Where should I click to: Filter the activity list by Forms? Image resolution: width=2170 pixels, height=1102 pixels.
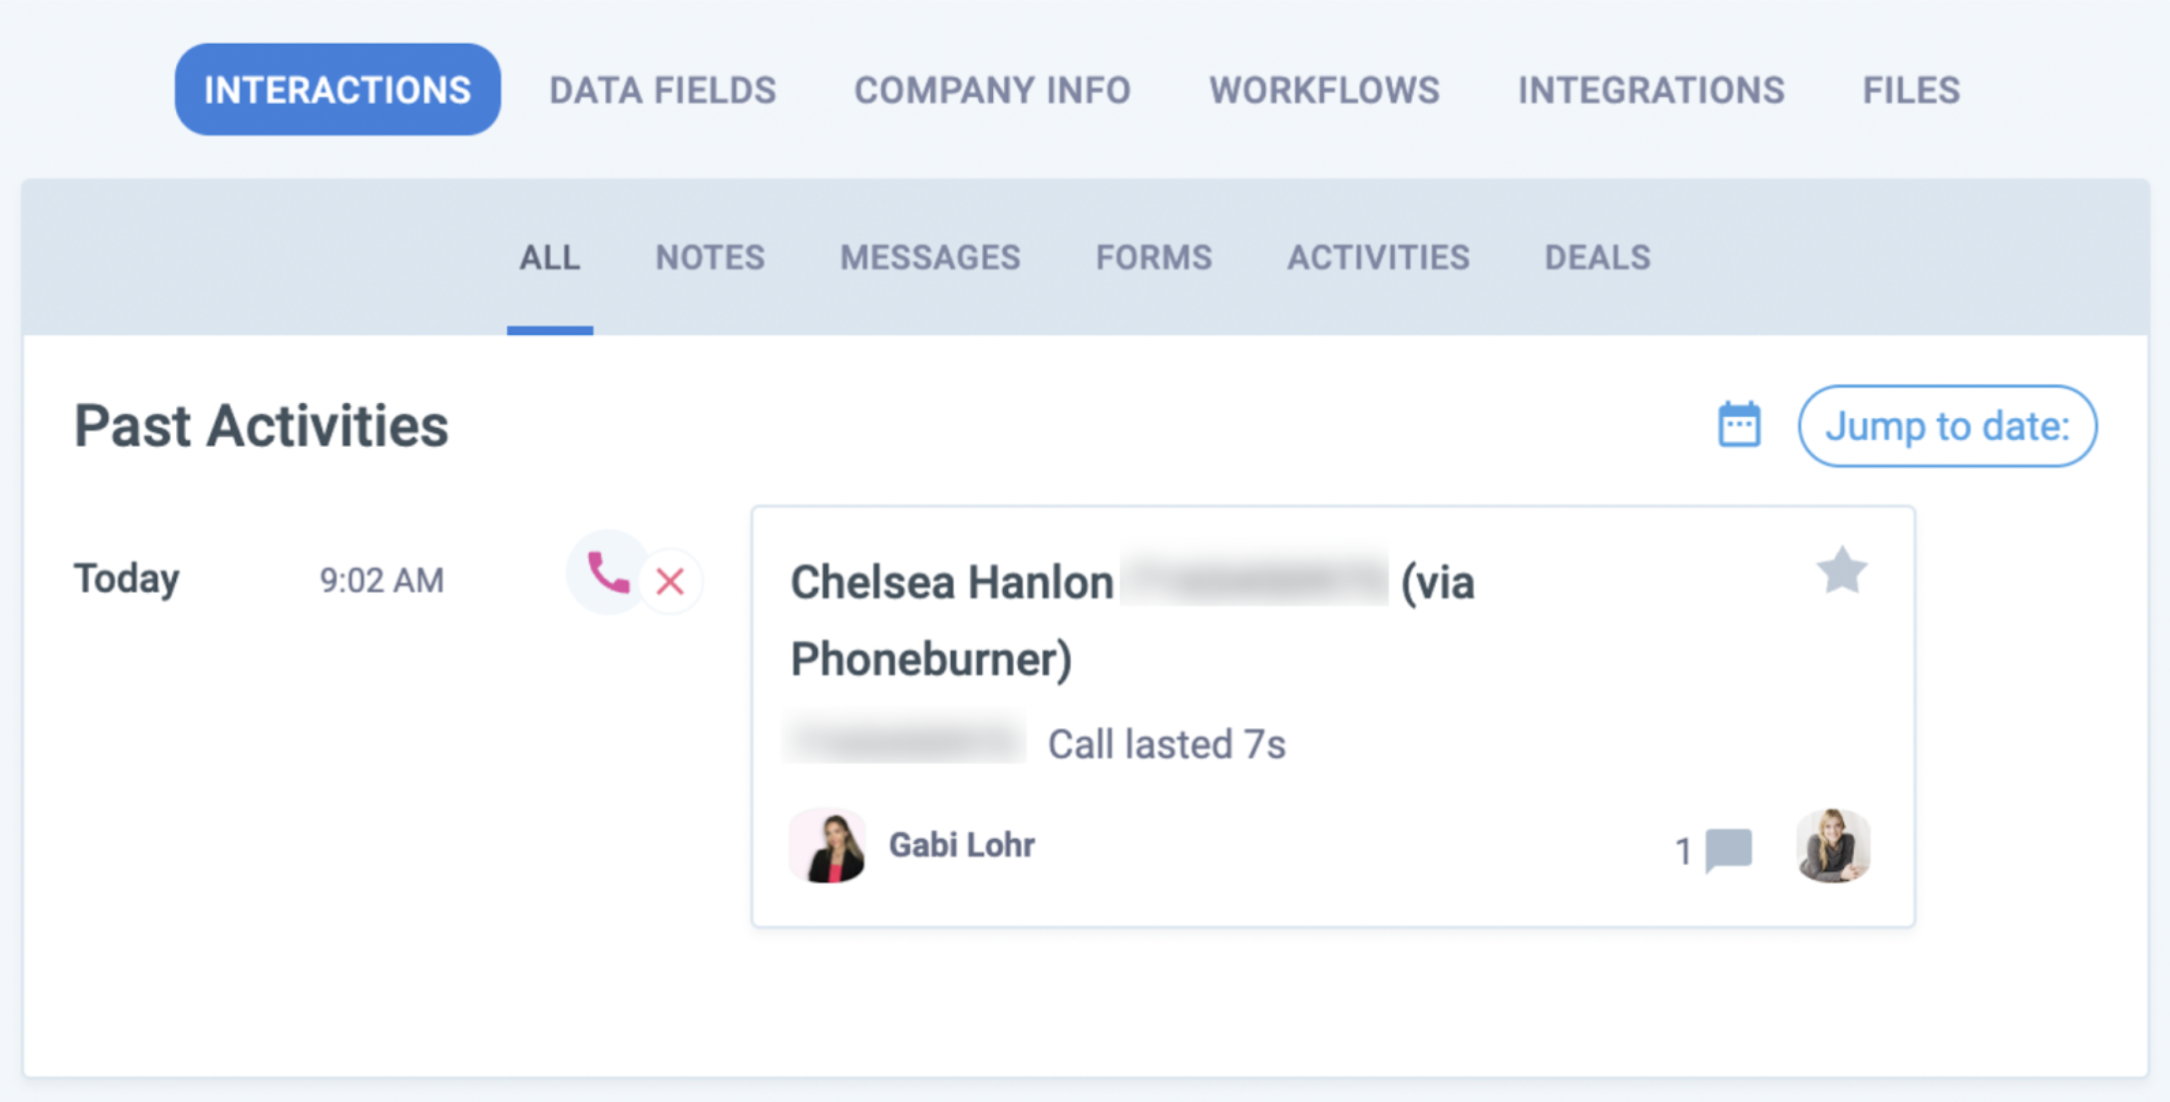pos(1153,258)
